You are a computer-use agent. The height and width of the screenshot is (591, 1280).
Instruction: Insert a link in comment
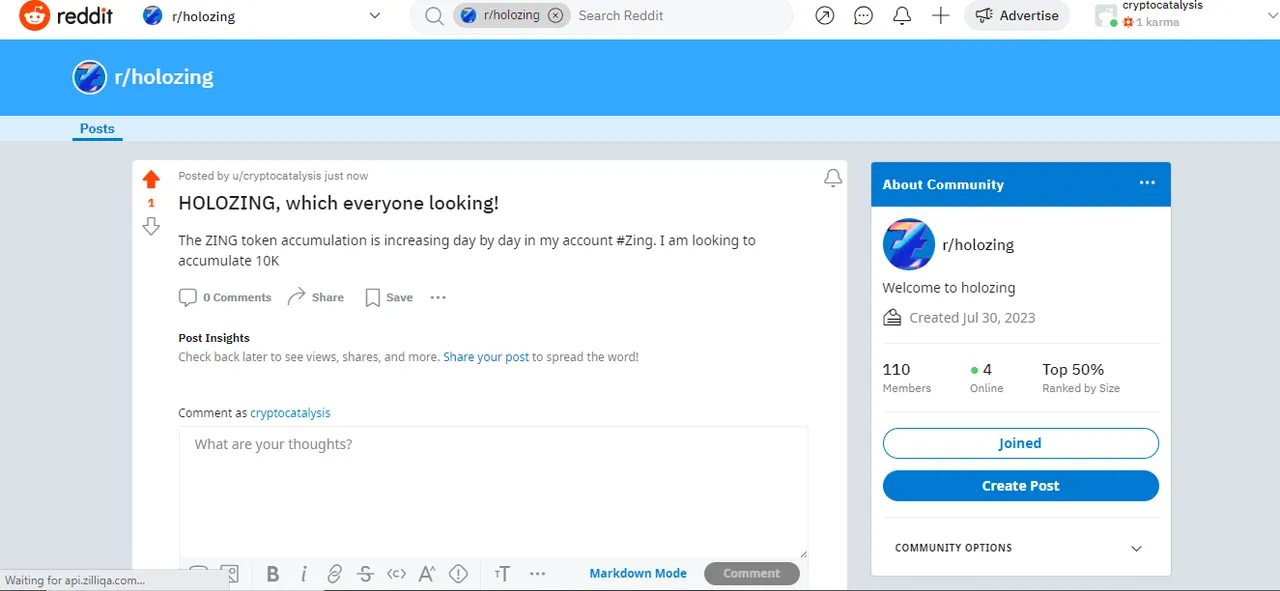click(335, 574)
